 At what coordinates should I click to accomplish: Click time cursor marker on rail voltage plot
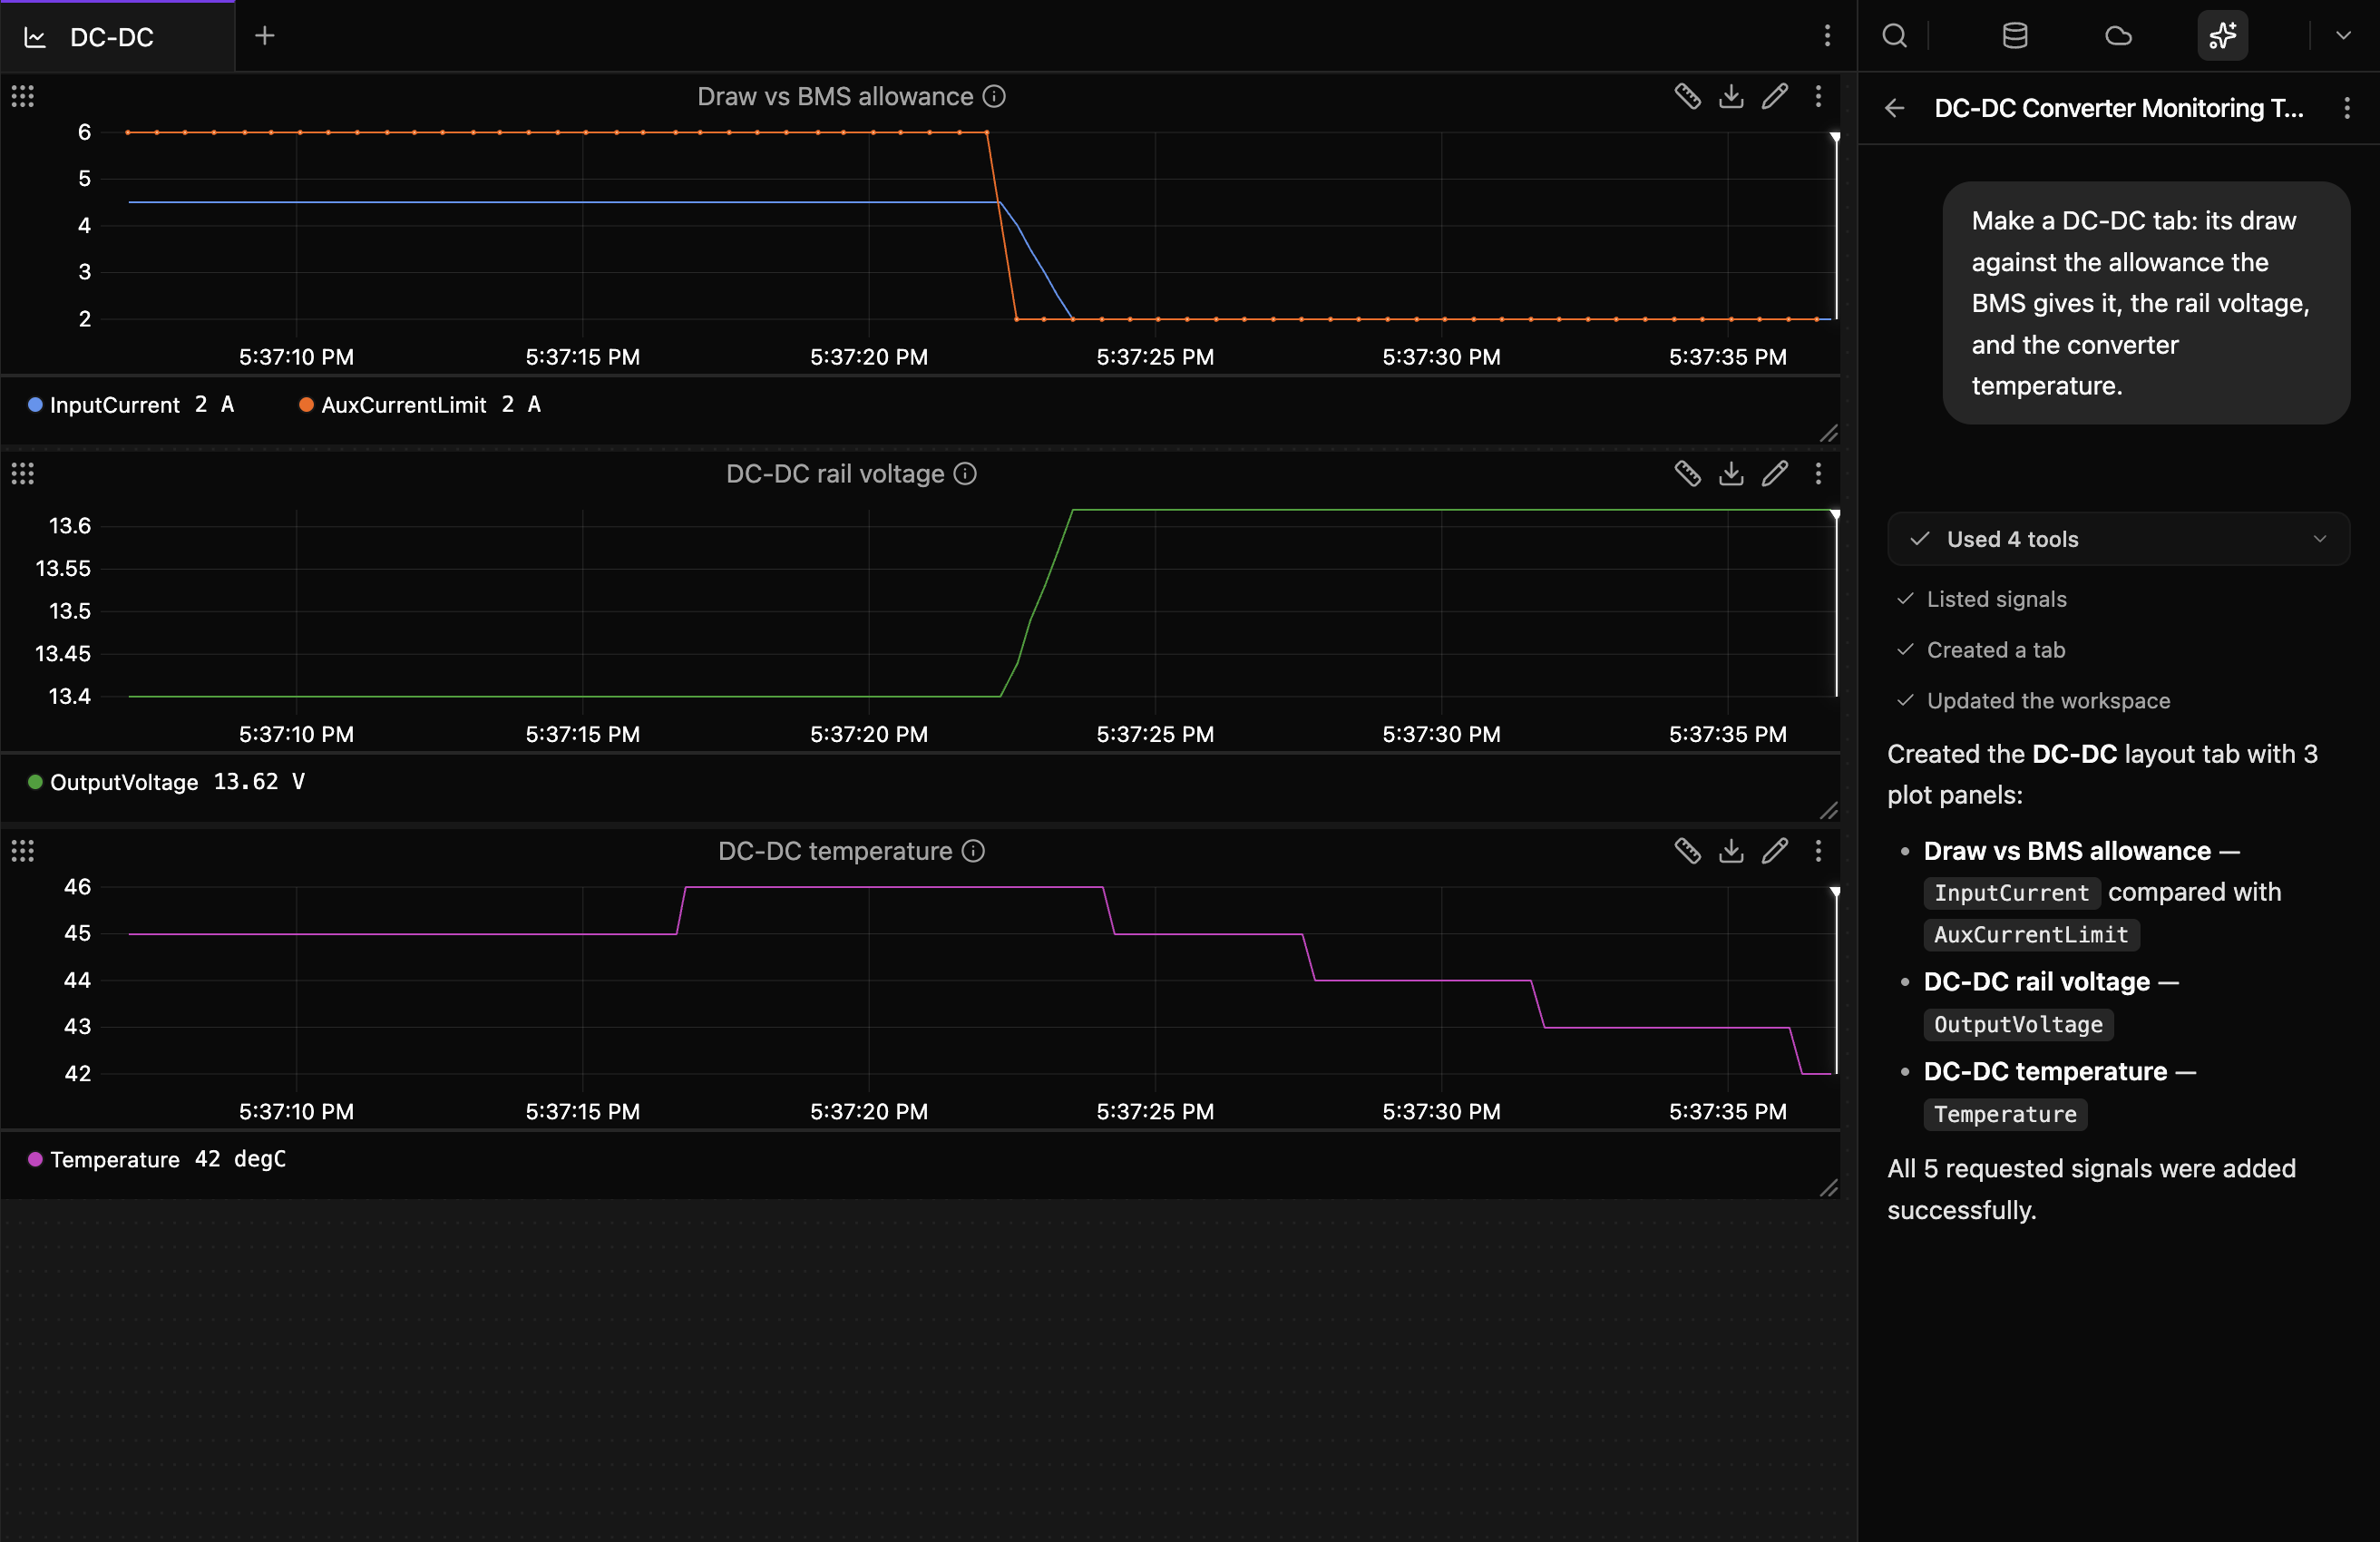tap(1835, 514)
